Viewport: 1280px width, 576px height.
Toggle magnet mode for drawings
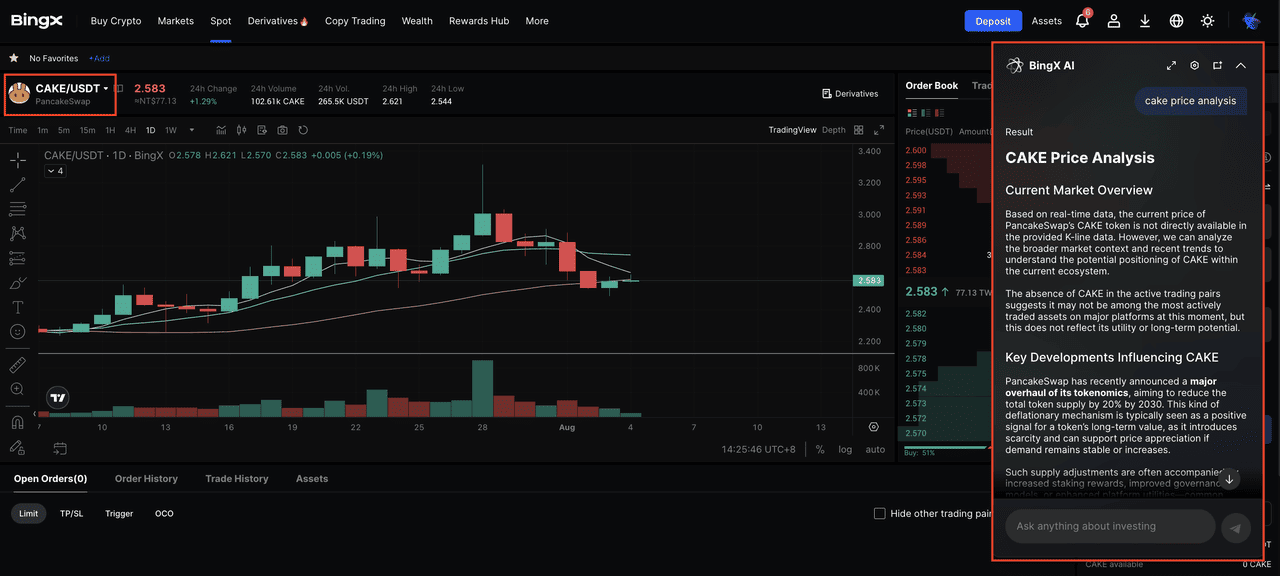pos(17,422)
